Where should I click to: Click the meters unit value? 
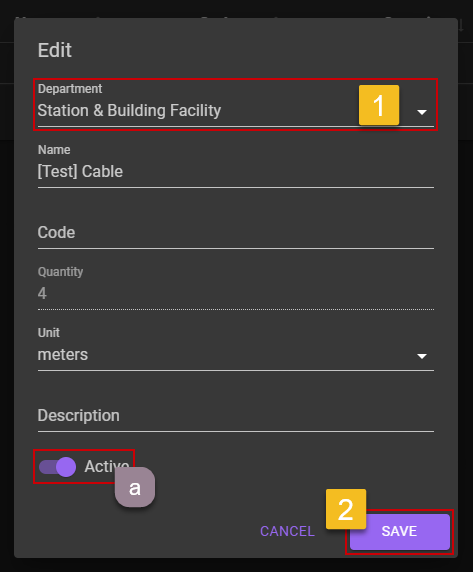pos(63,355)
